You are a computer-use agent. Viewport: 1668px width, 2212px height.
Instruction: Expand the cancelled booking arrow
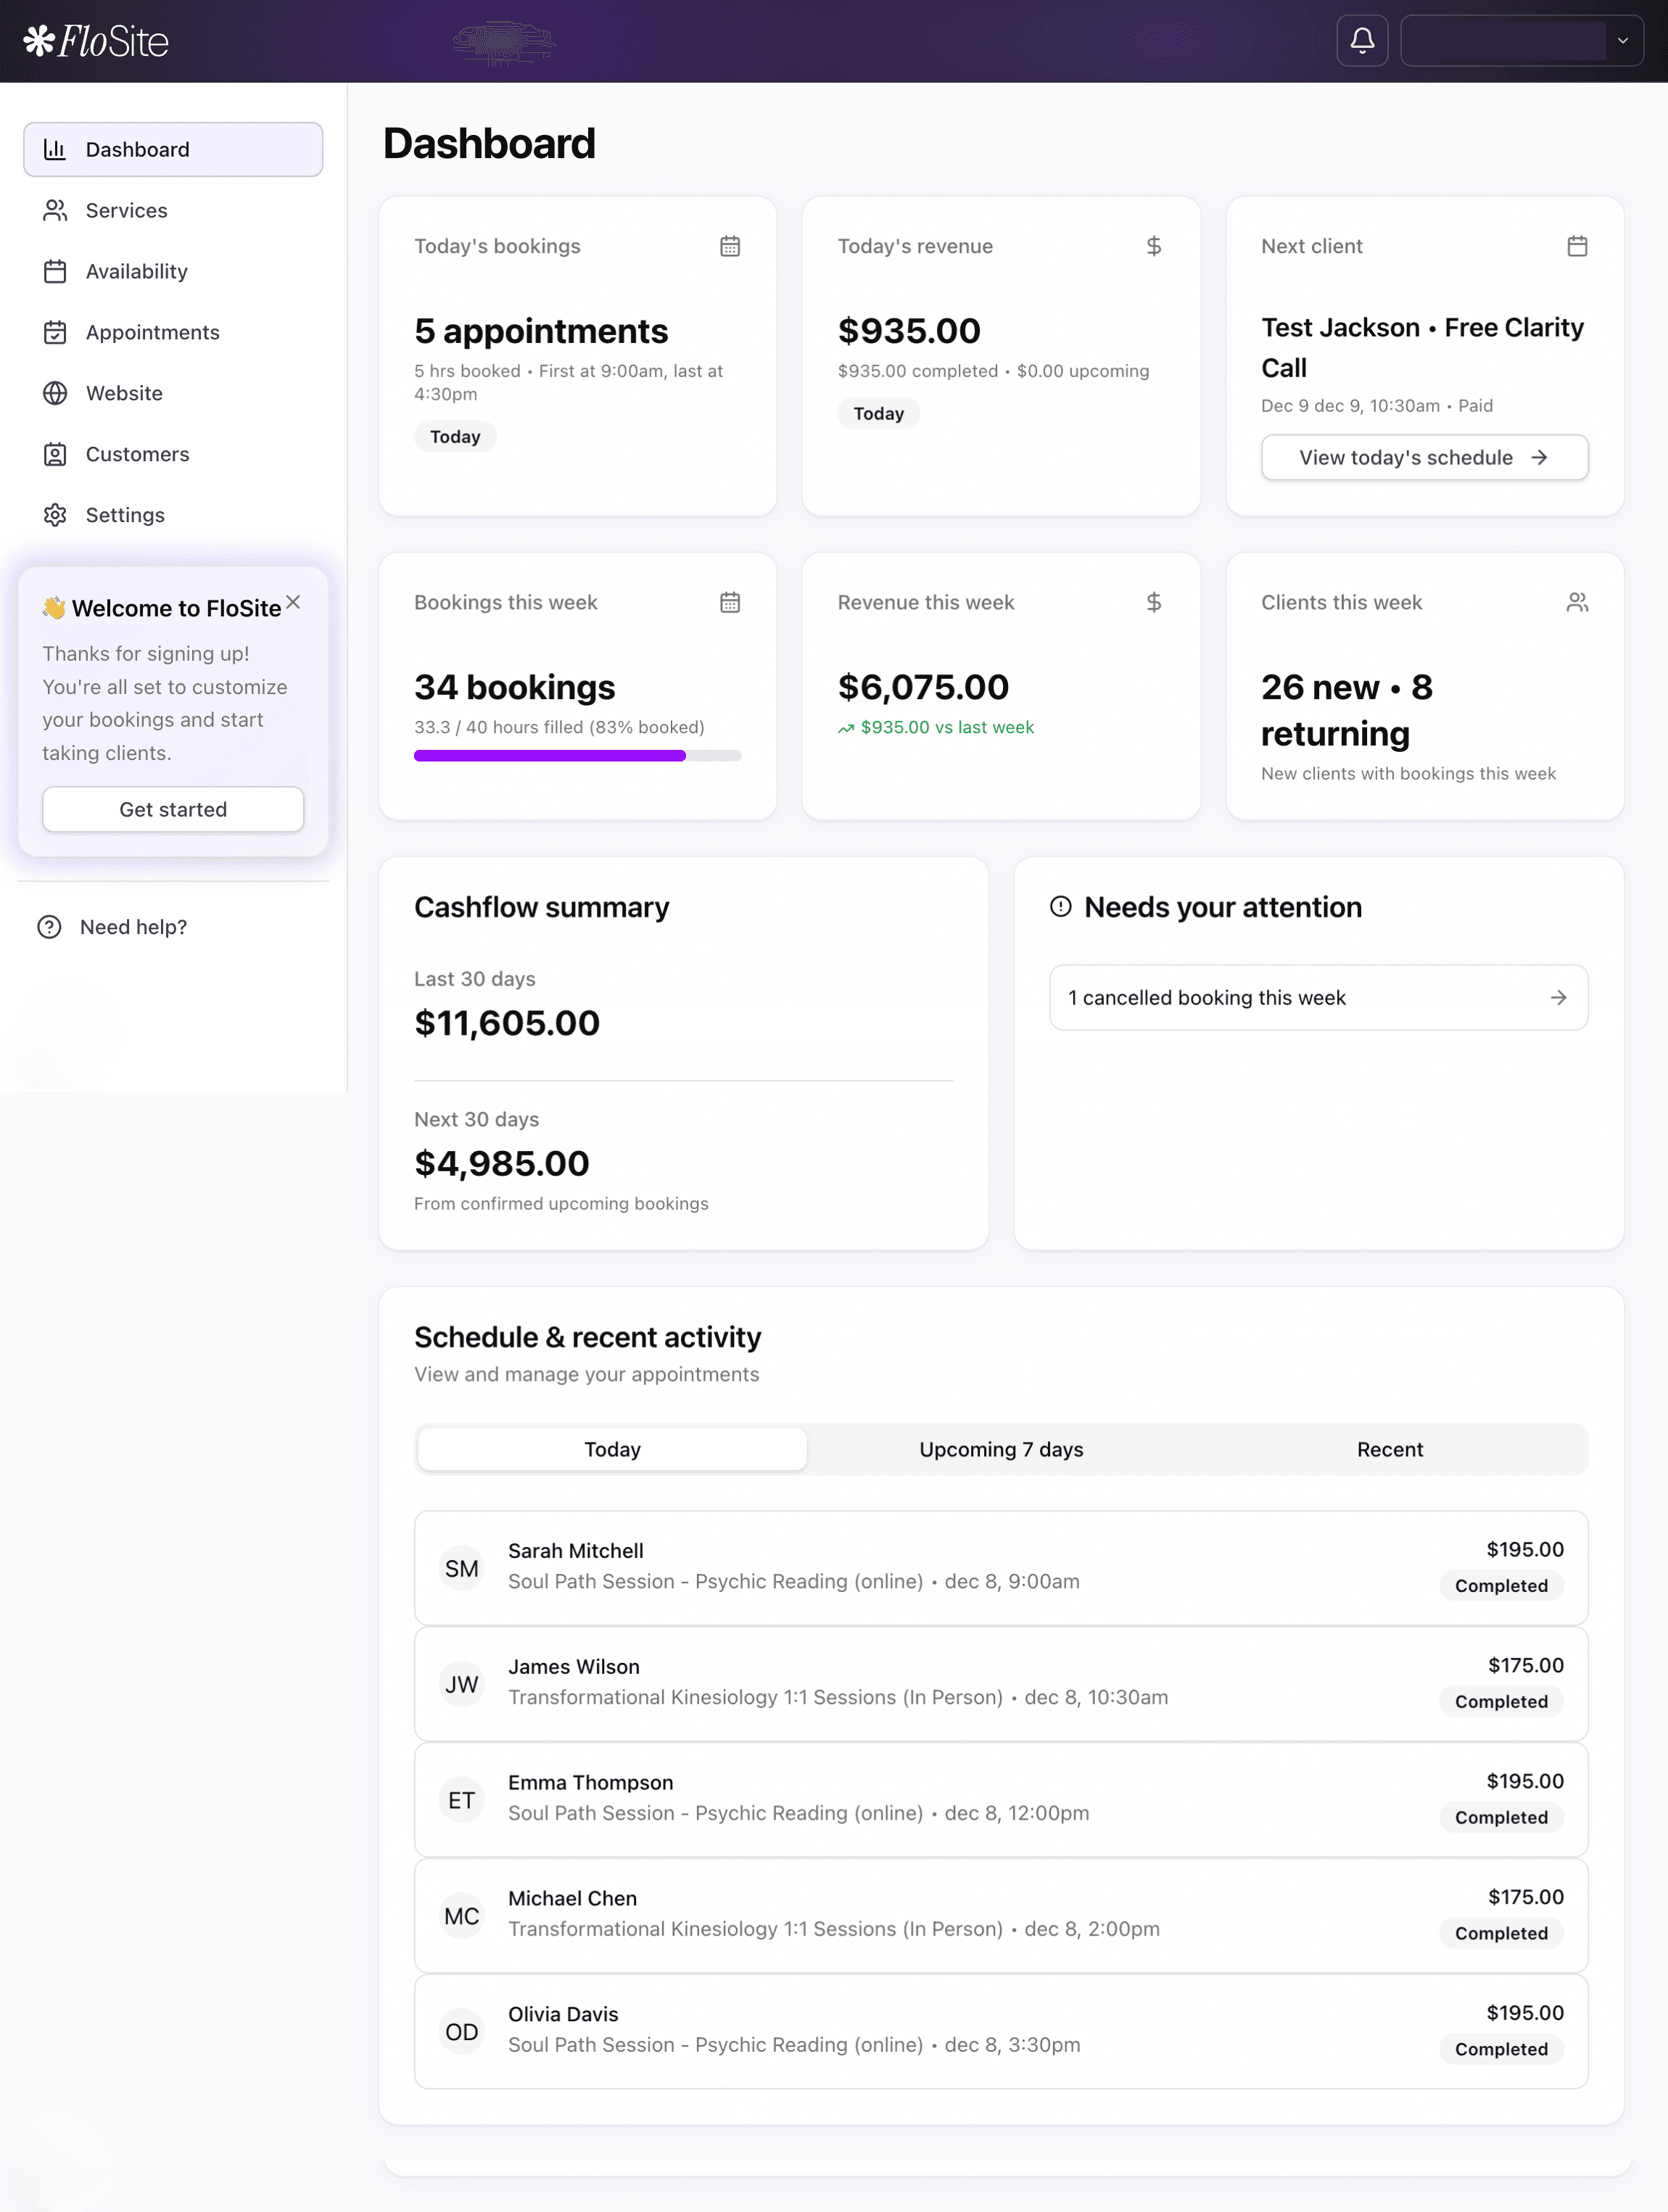coord(1558,997)
